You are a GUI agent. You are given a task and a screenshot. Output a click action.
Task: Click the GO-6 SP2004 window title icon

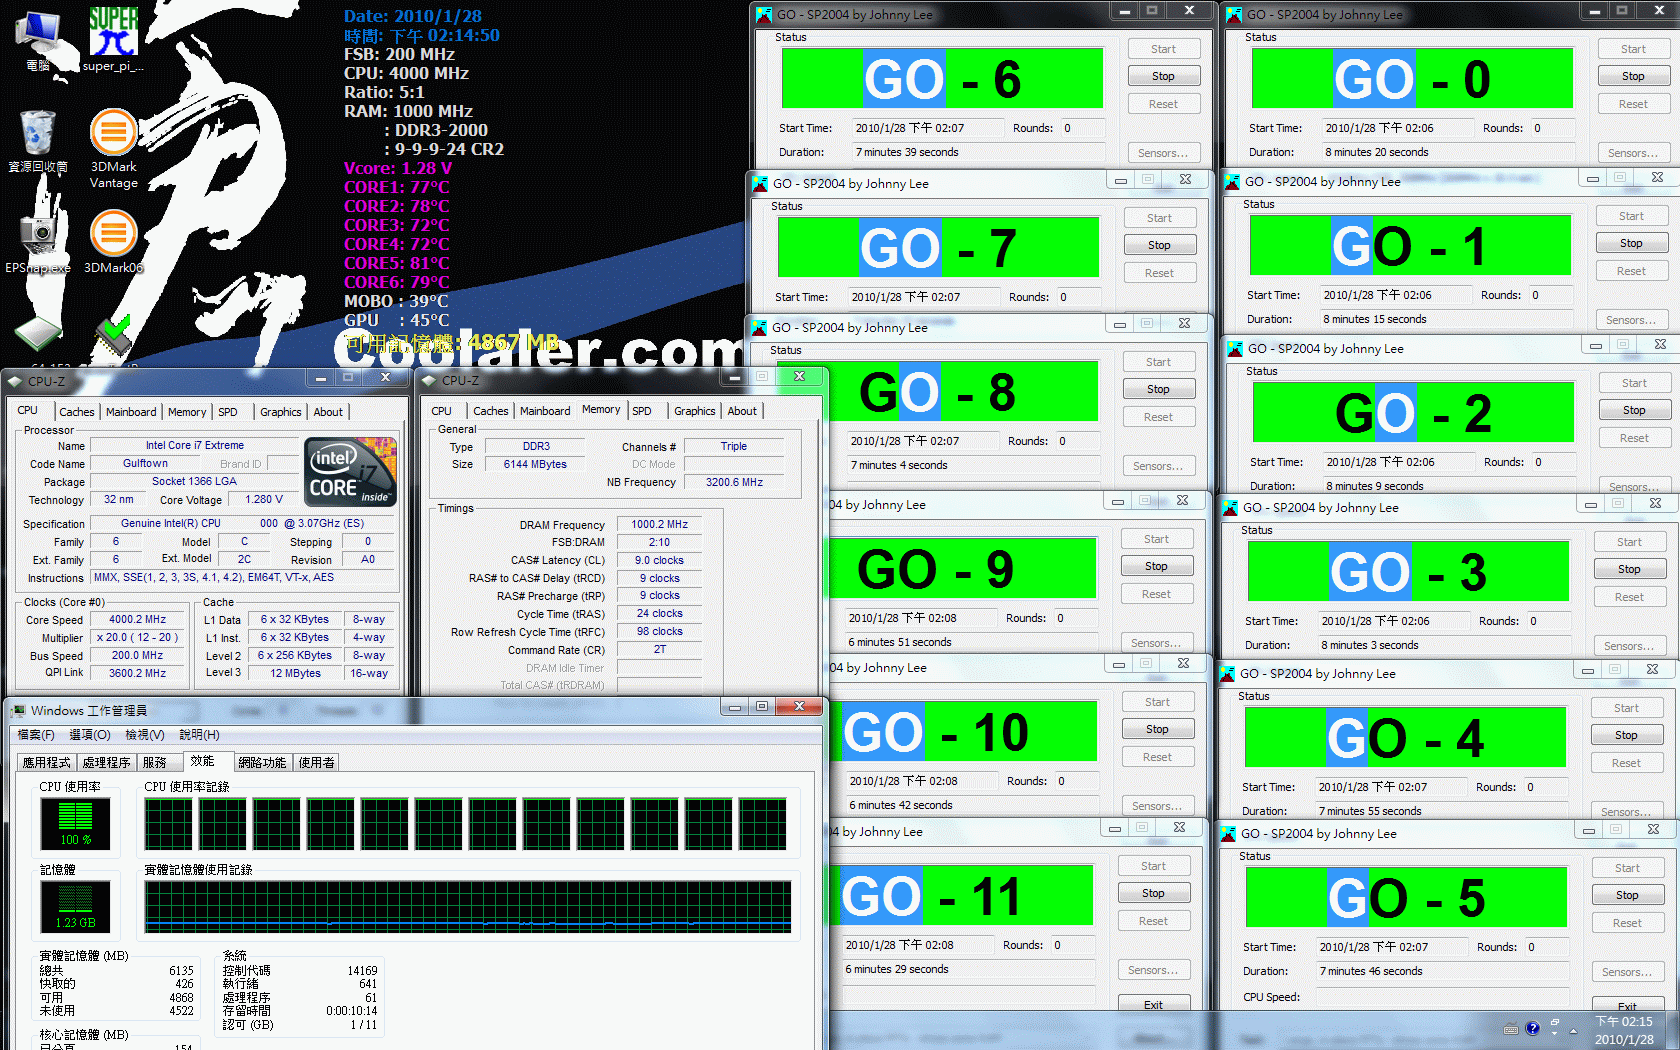click(764, 15)
